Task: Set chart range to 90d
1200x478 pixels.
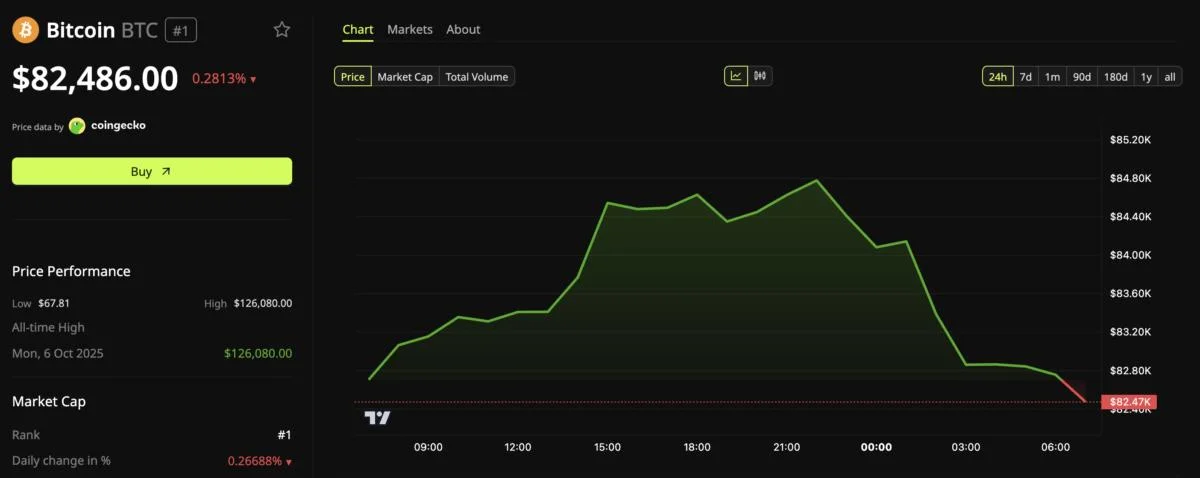Action: (1081, 77)
